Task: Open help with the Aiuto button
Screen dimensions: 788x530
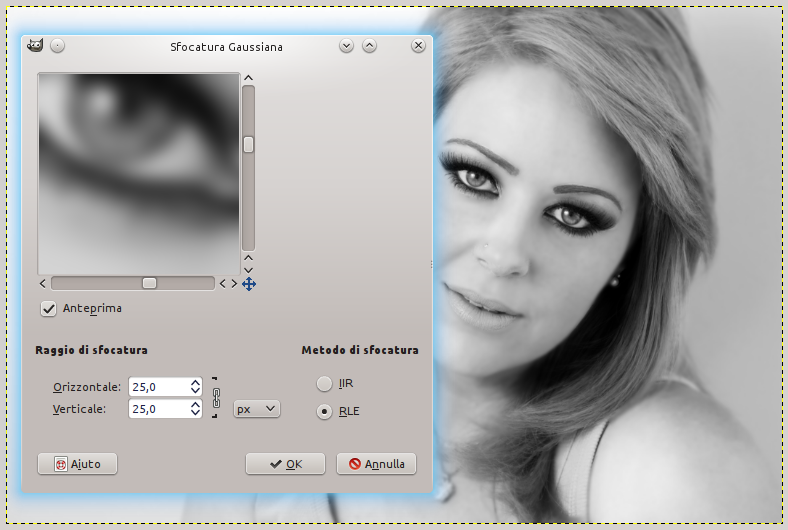Action: [77, 464]
